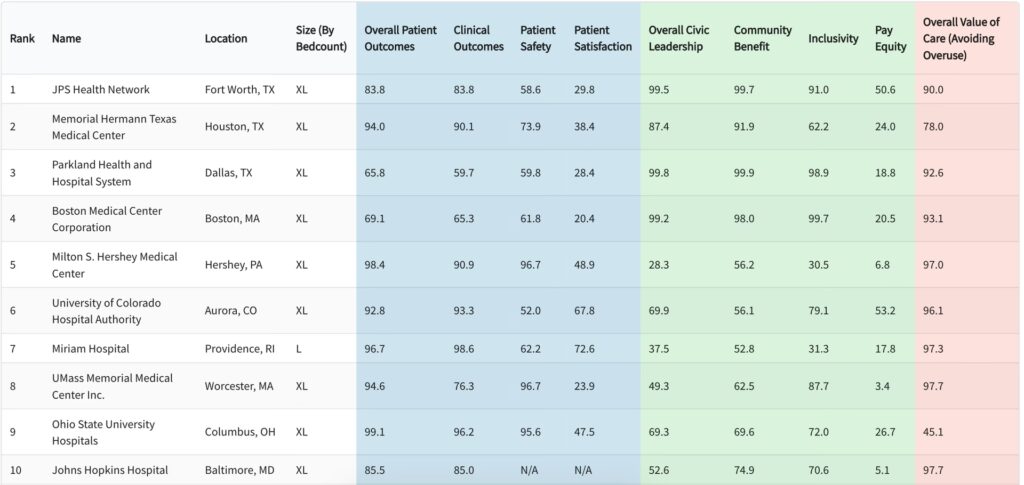Image resolution: width=1024 pixels, height=485 pixels.
Task: Click Johns Hopkins Hospital in the table
Action: pos(110,470)
